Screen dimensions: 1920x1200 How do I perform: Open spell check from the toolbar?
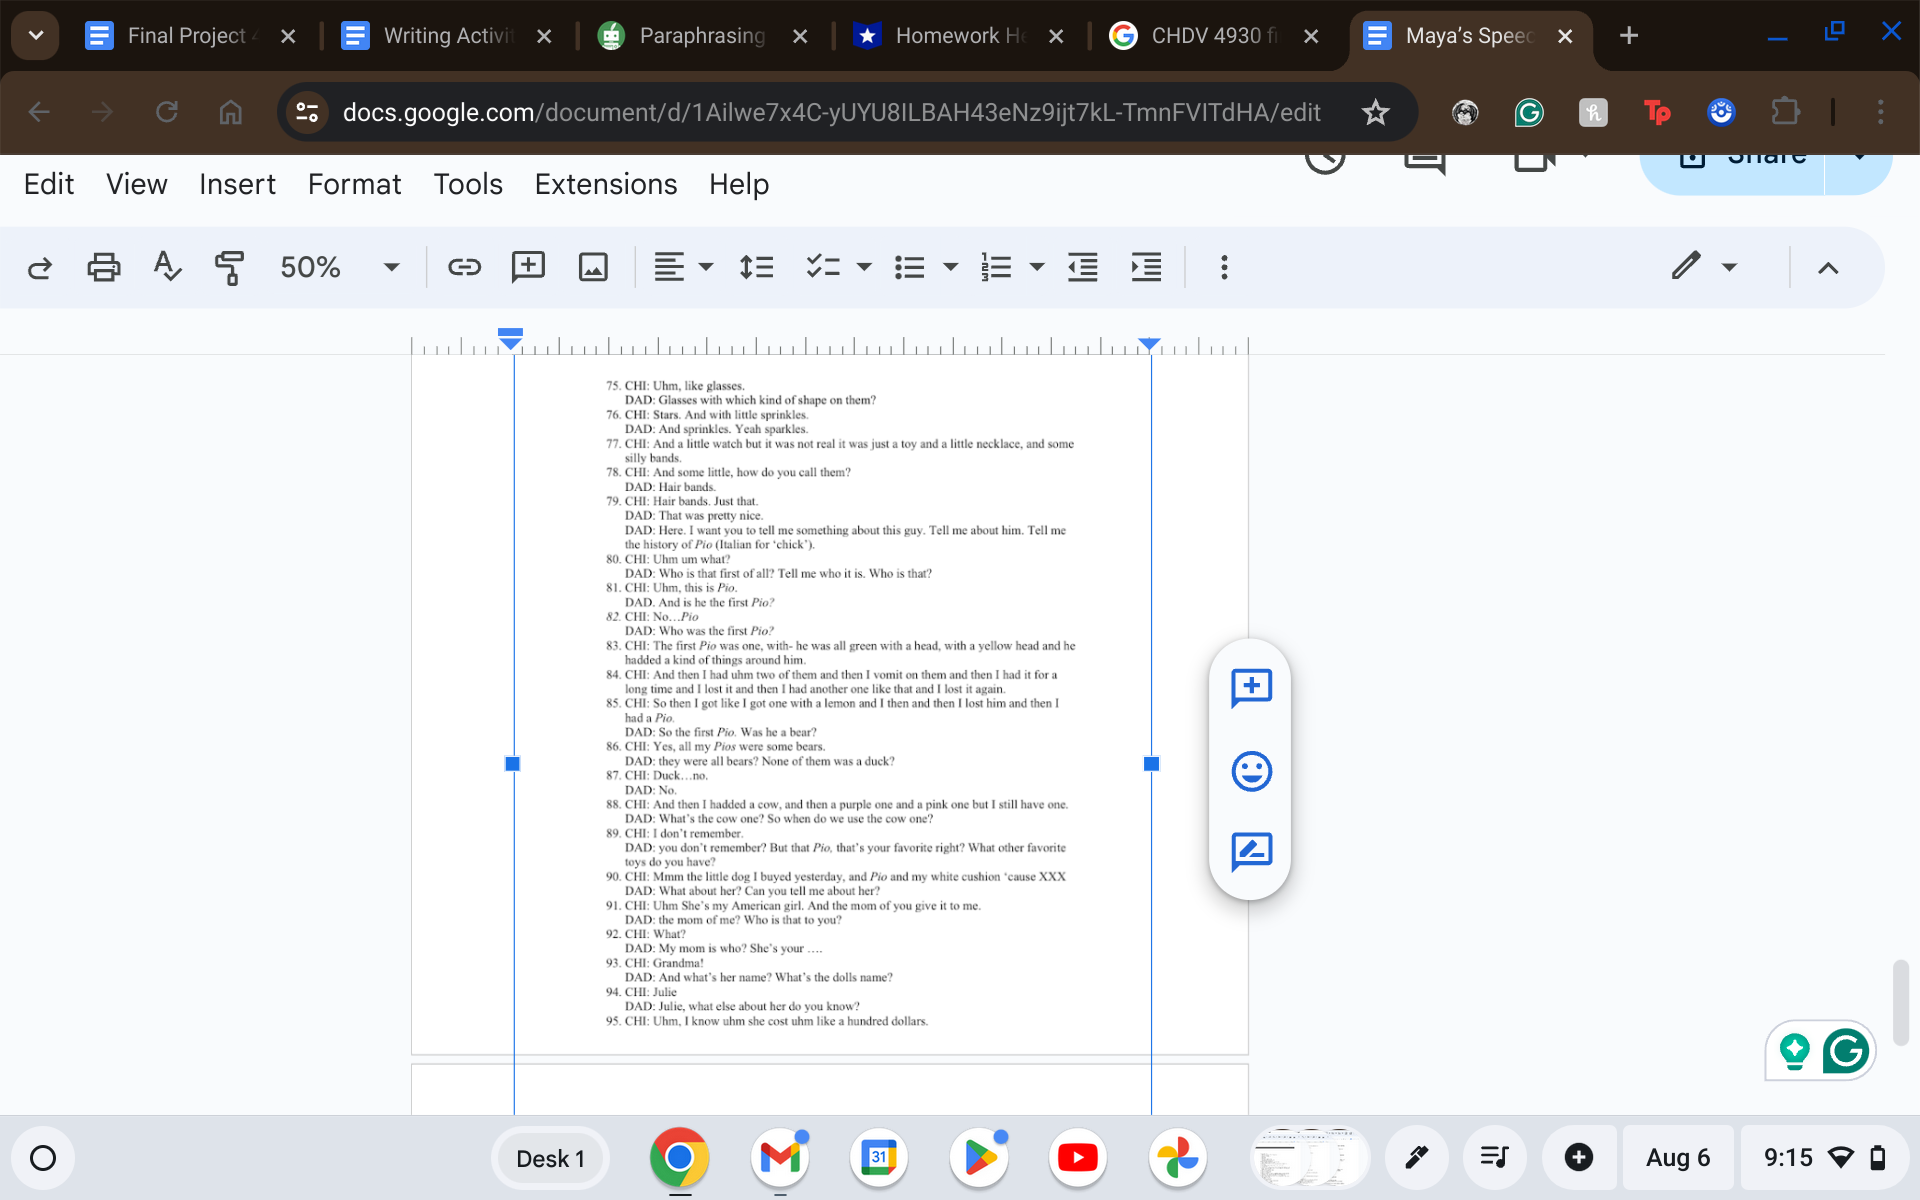tap(167, 267)
